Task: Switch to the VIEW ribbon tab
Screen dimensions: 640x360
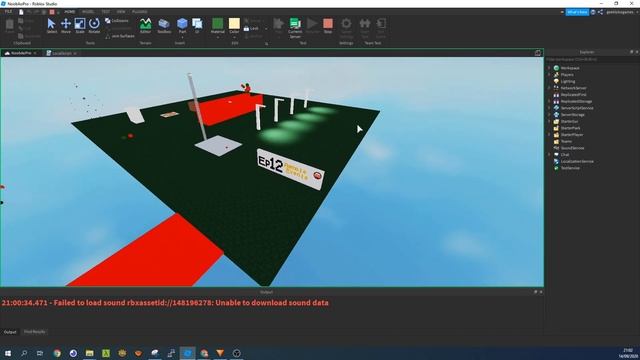Action: [x=121, y=12]
